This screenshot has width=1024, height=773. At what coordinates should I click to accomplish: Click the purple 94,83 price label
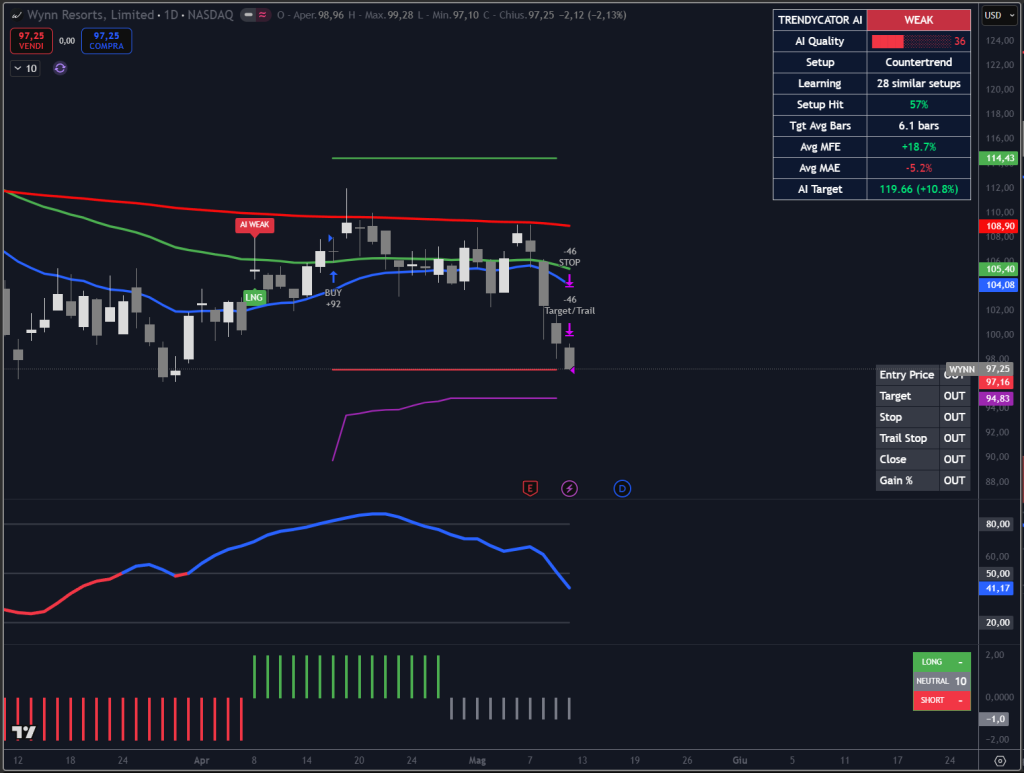(997, 398)
